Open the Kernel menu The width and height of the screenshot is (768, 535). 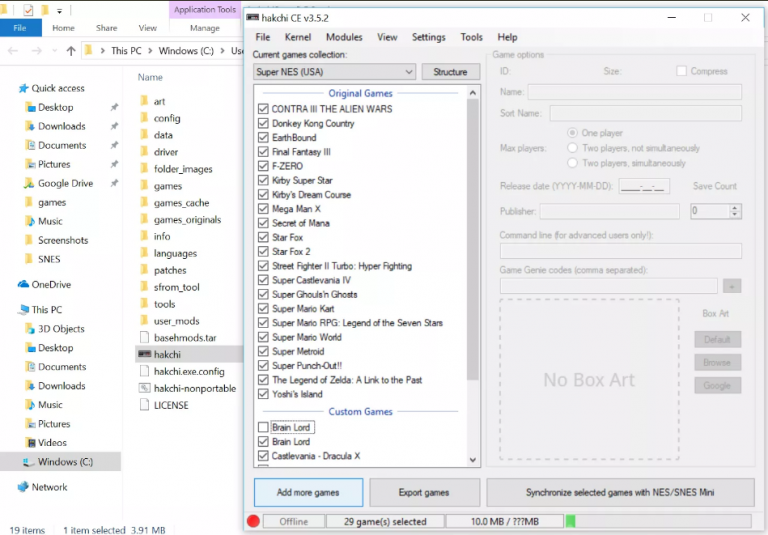click(298, 37)
